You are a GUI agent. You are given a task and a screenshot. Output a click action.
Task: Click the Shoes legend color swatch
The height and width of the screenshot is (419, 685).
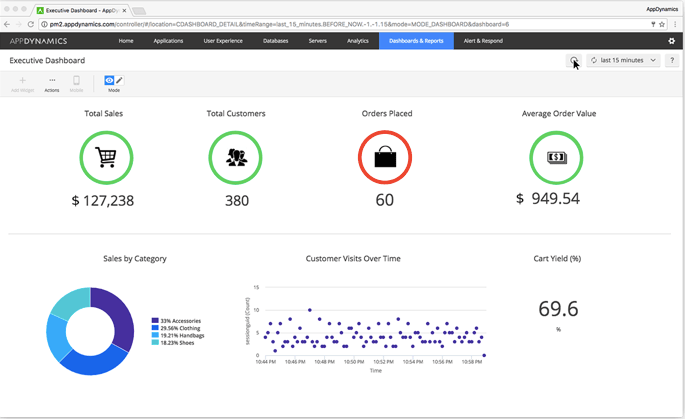pyautogui.click(x=154, y=342)
